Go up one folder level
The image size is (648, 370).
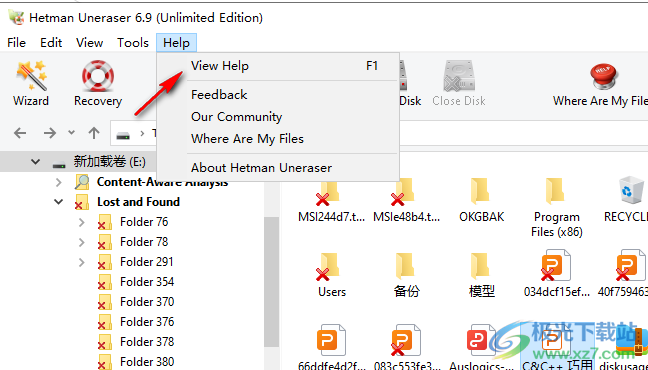[94, 133]
